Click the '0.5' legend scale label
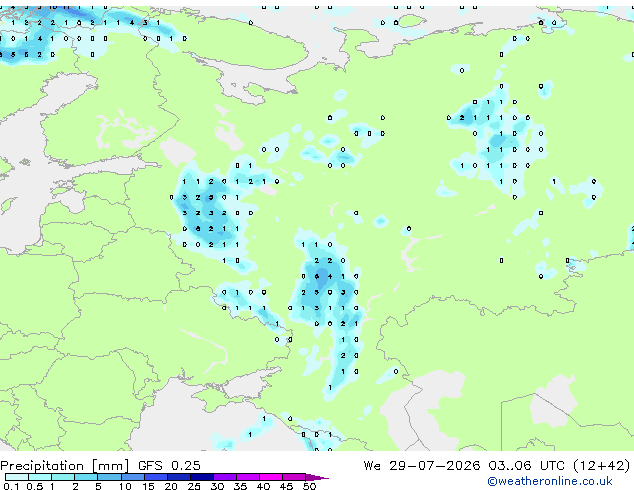This screenshot has height=490, width=634. 34,486
